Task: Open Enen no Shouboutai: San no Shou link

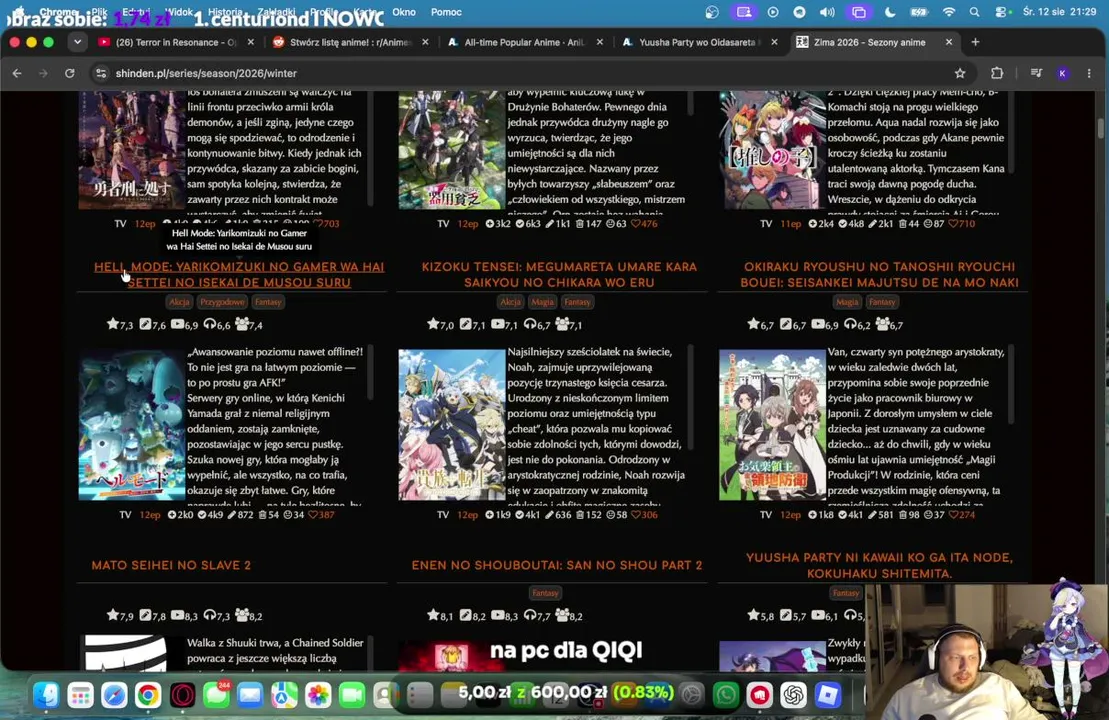Action: [557, 565]
